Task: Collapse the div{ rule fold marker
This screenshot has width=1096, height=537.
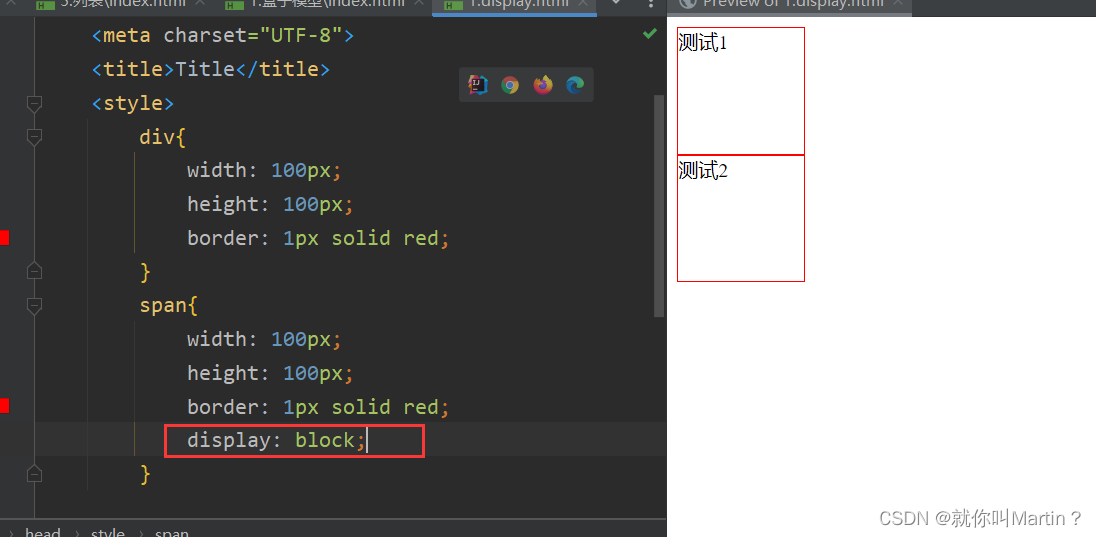Action: (x=34, y=137)
